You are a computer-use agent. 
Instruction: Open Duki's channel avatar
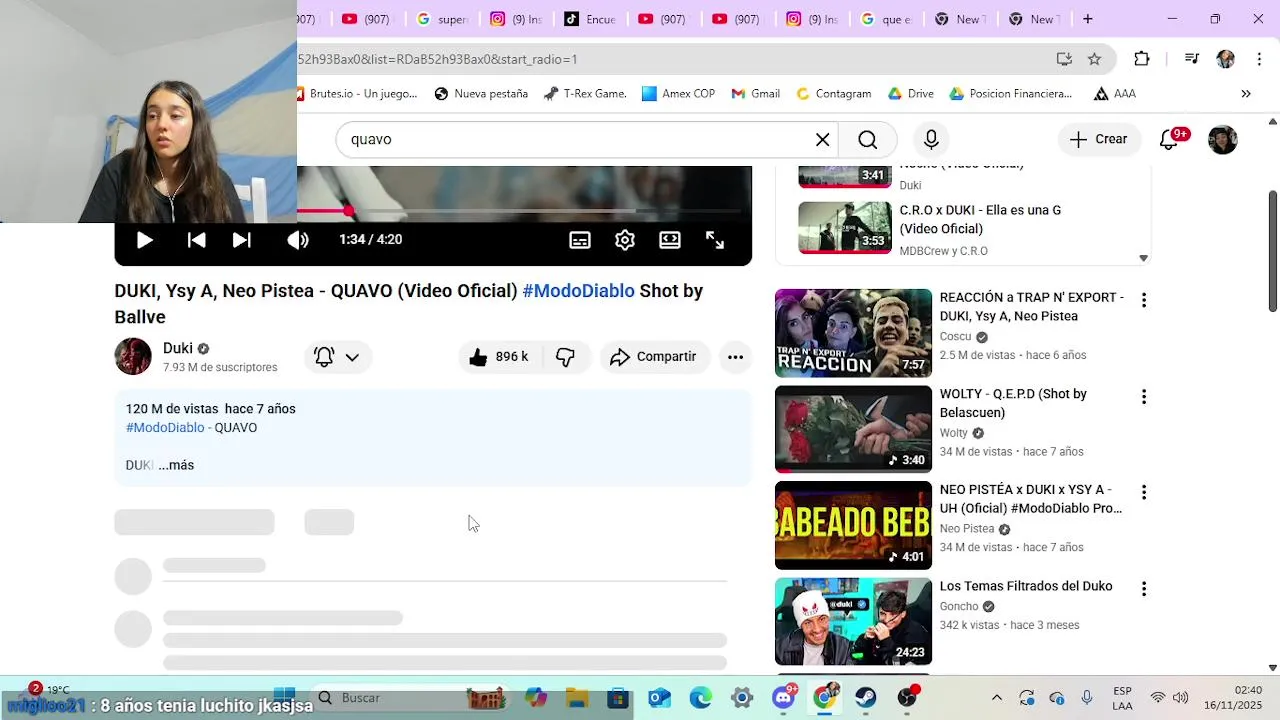(x=133, y=357)
